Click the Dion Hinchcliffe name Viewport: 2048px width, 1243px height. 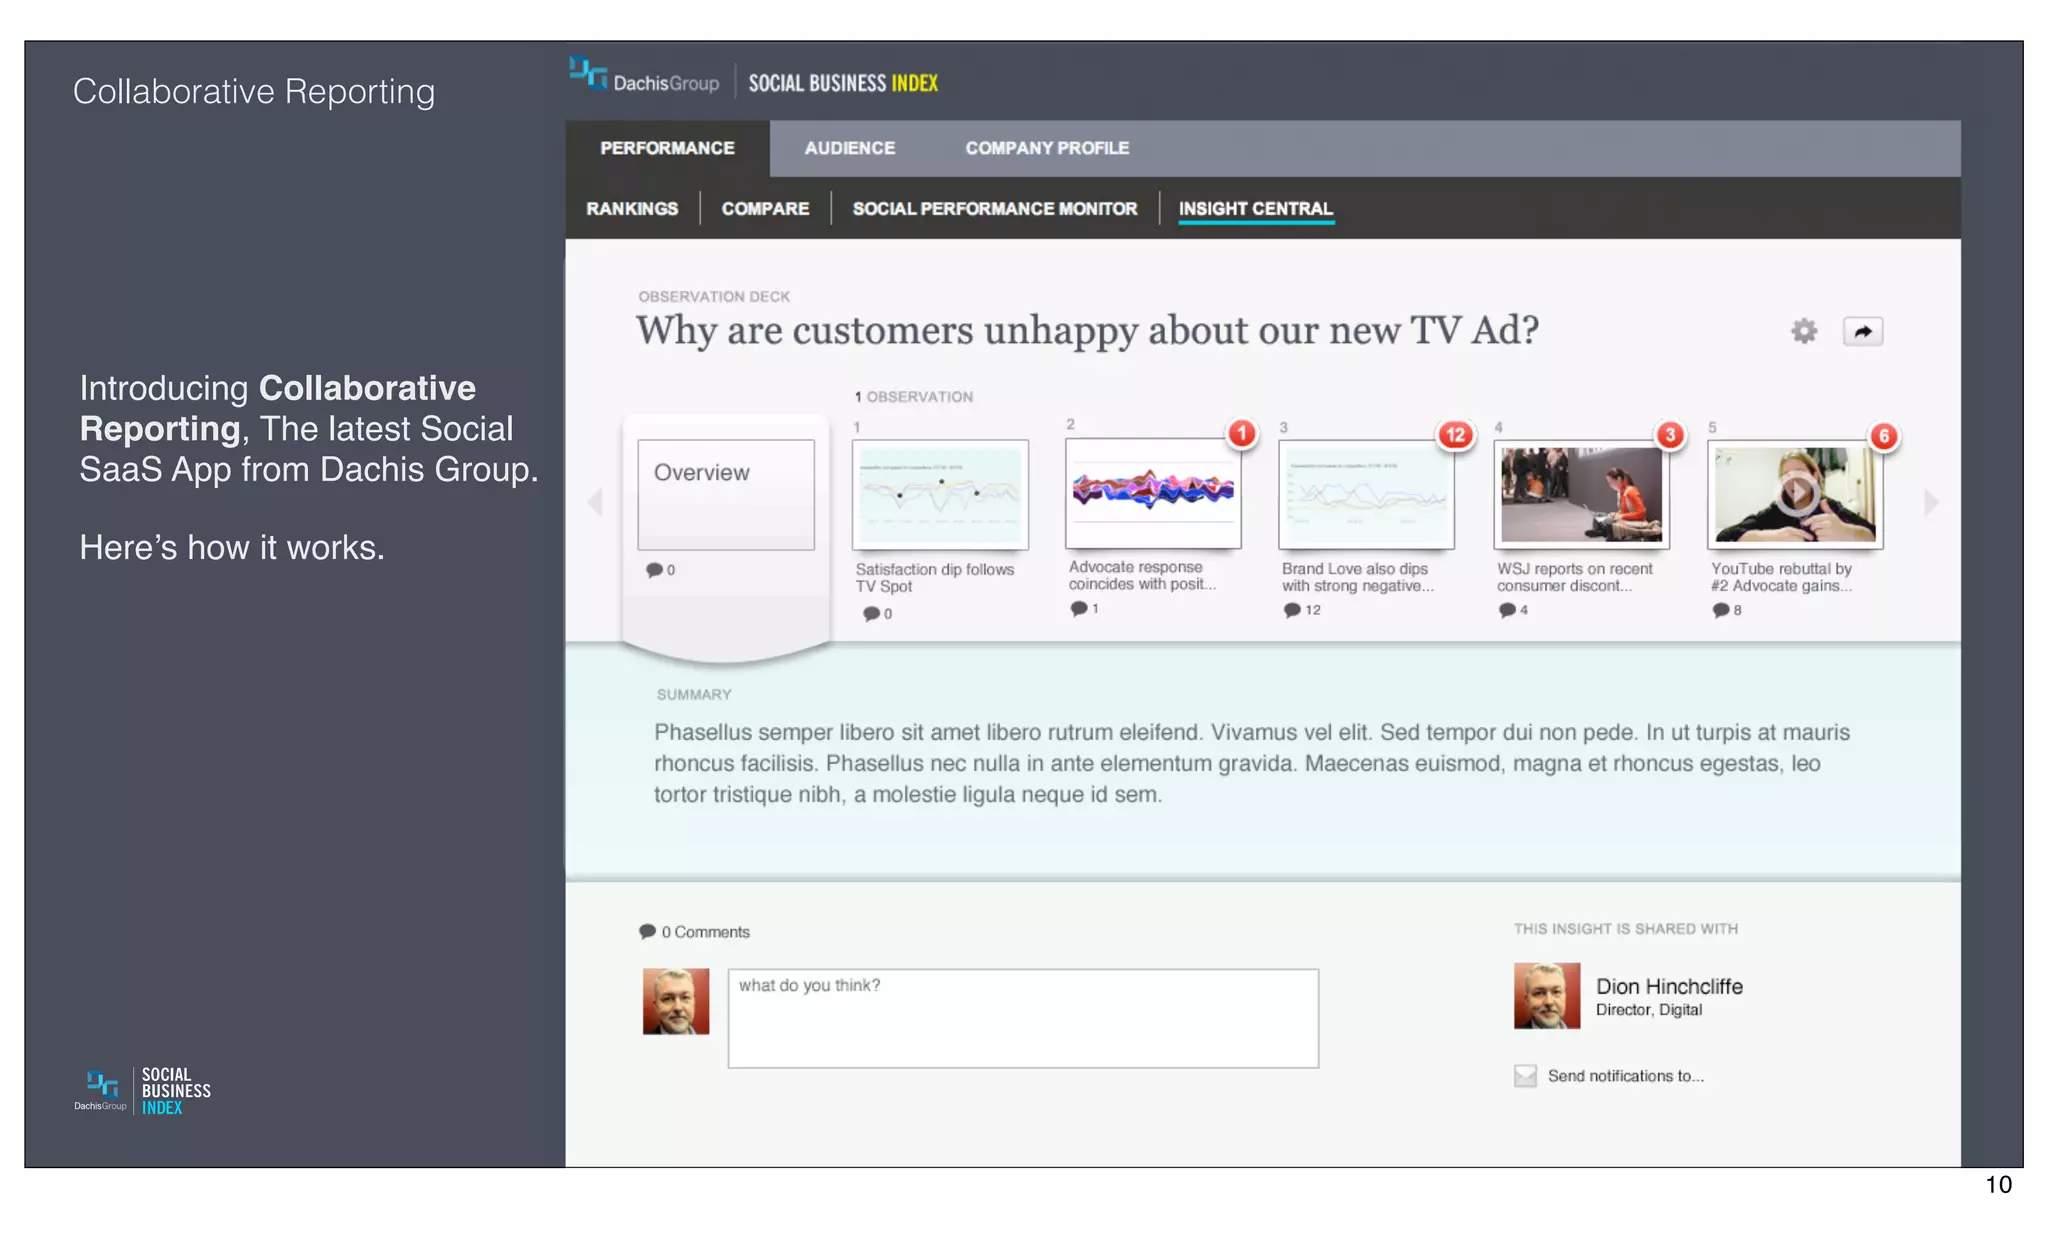tap(1669, 986)
